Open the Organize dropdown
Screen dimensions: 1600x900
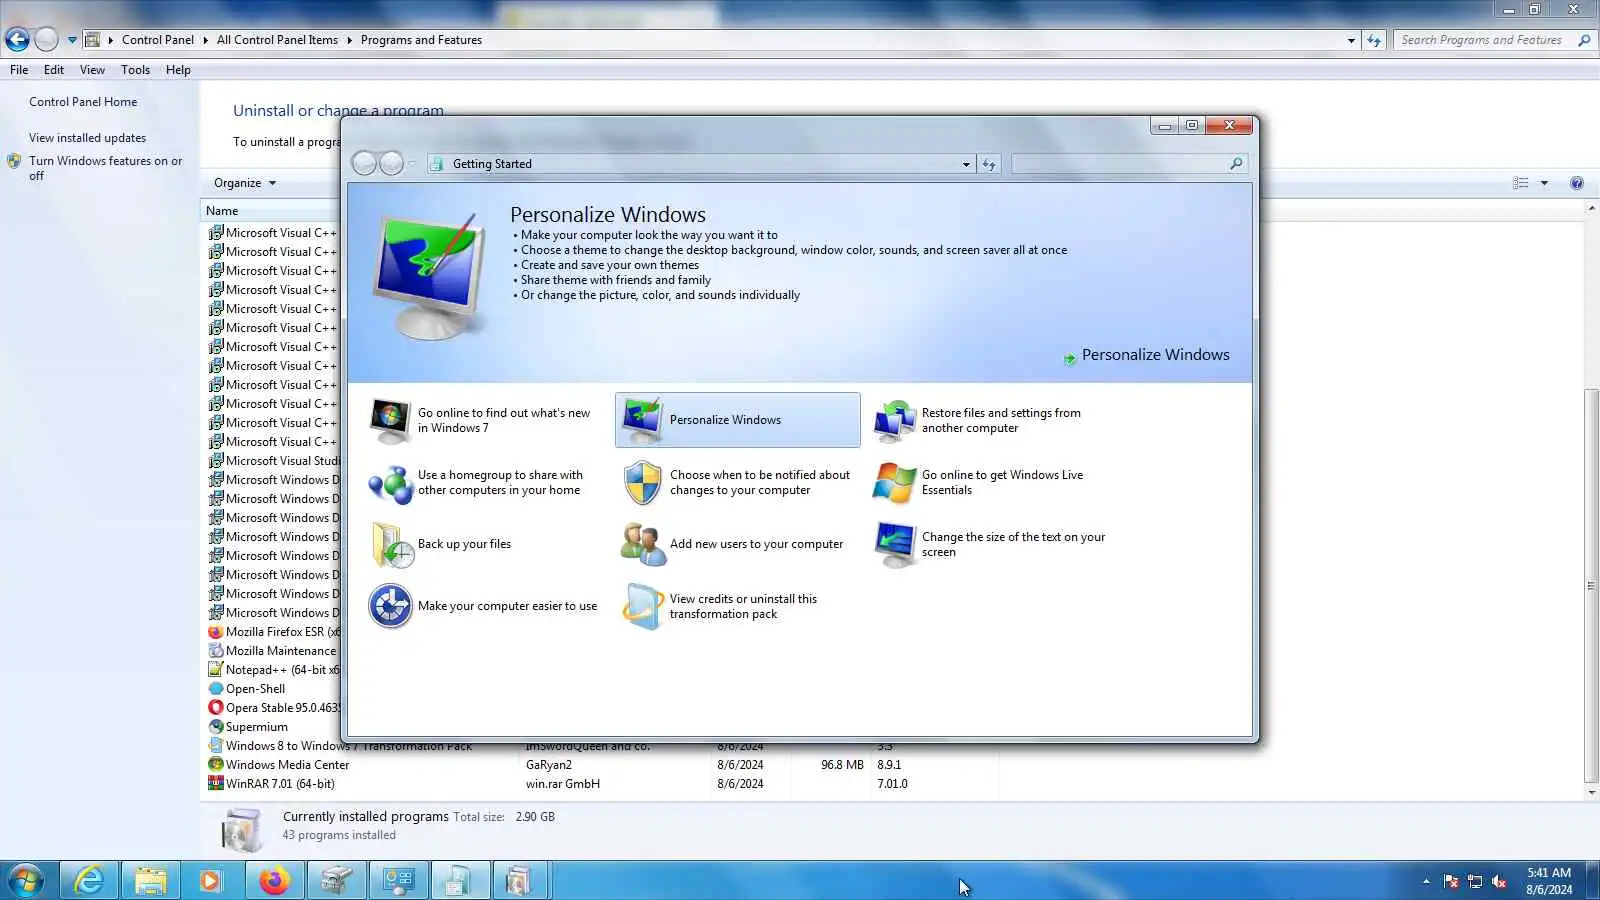tap(245, 183)
